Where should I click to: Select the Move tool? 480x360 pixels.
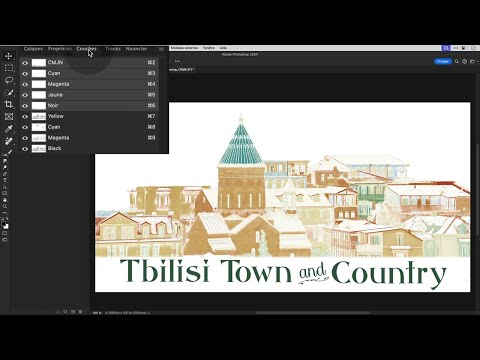pyautogui.click(x=9, y=56)
